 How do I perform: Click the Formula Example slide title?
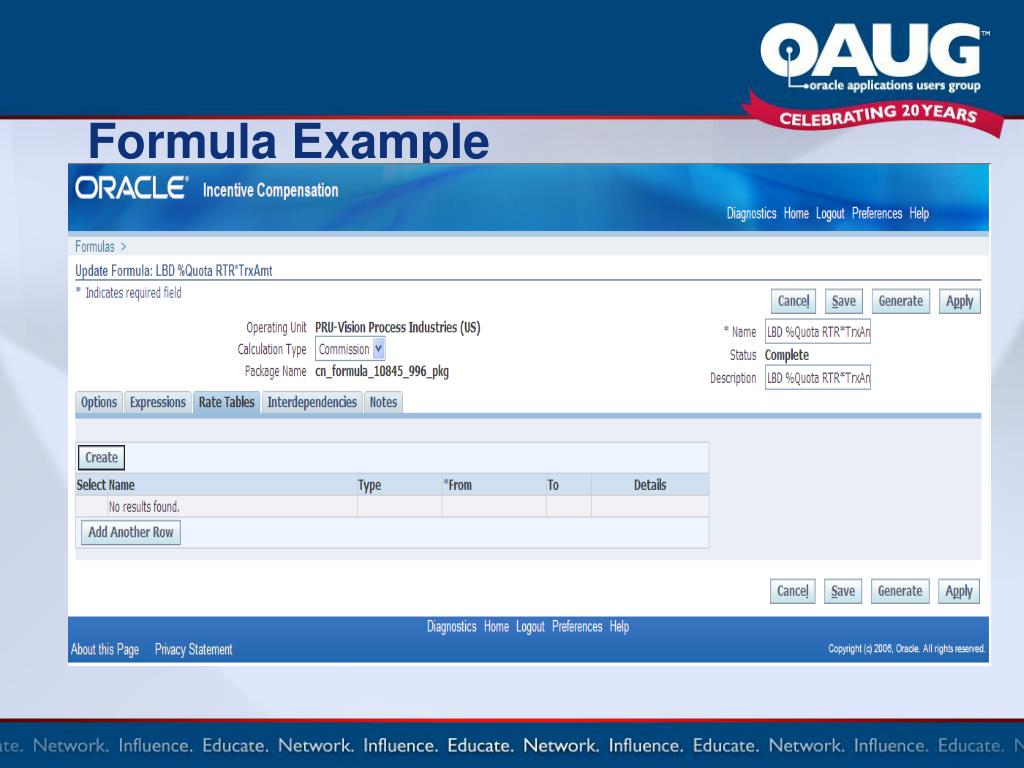[289, 141]
